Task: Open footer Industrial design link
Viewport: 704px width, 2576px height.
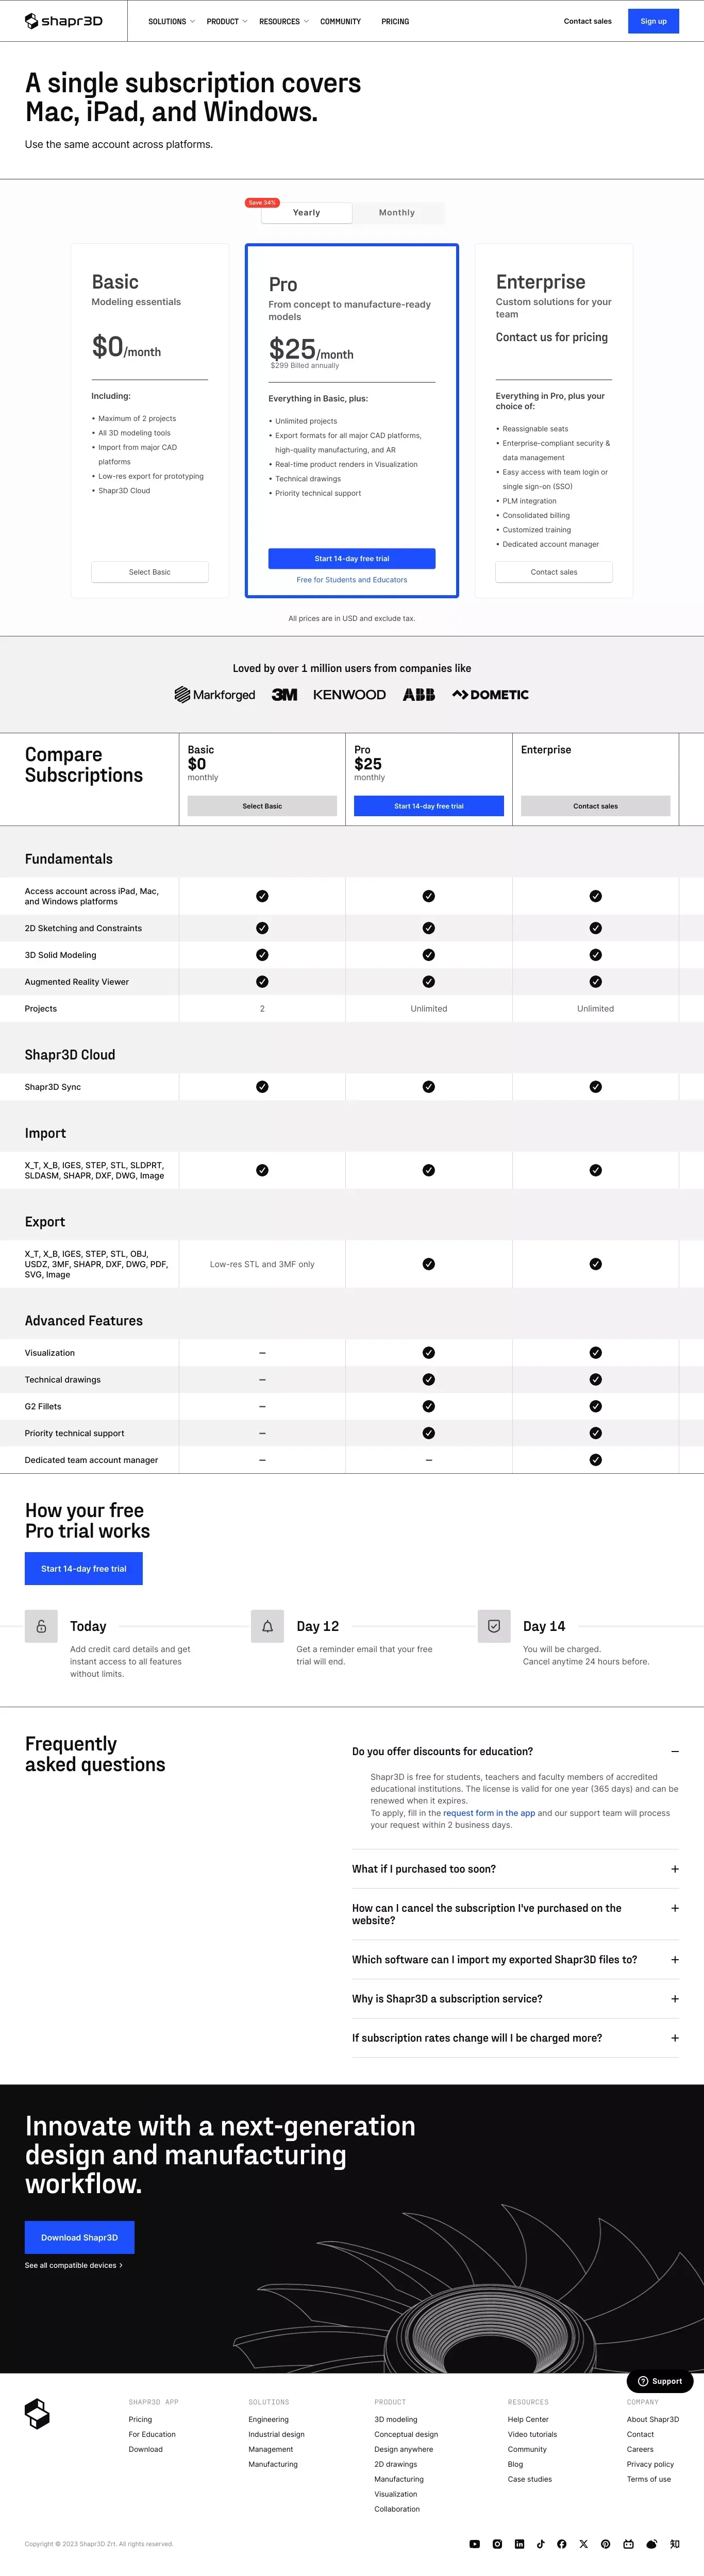Action: [x=276, y=2434]
